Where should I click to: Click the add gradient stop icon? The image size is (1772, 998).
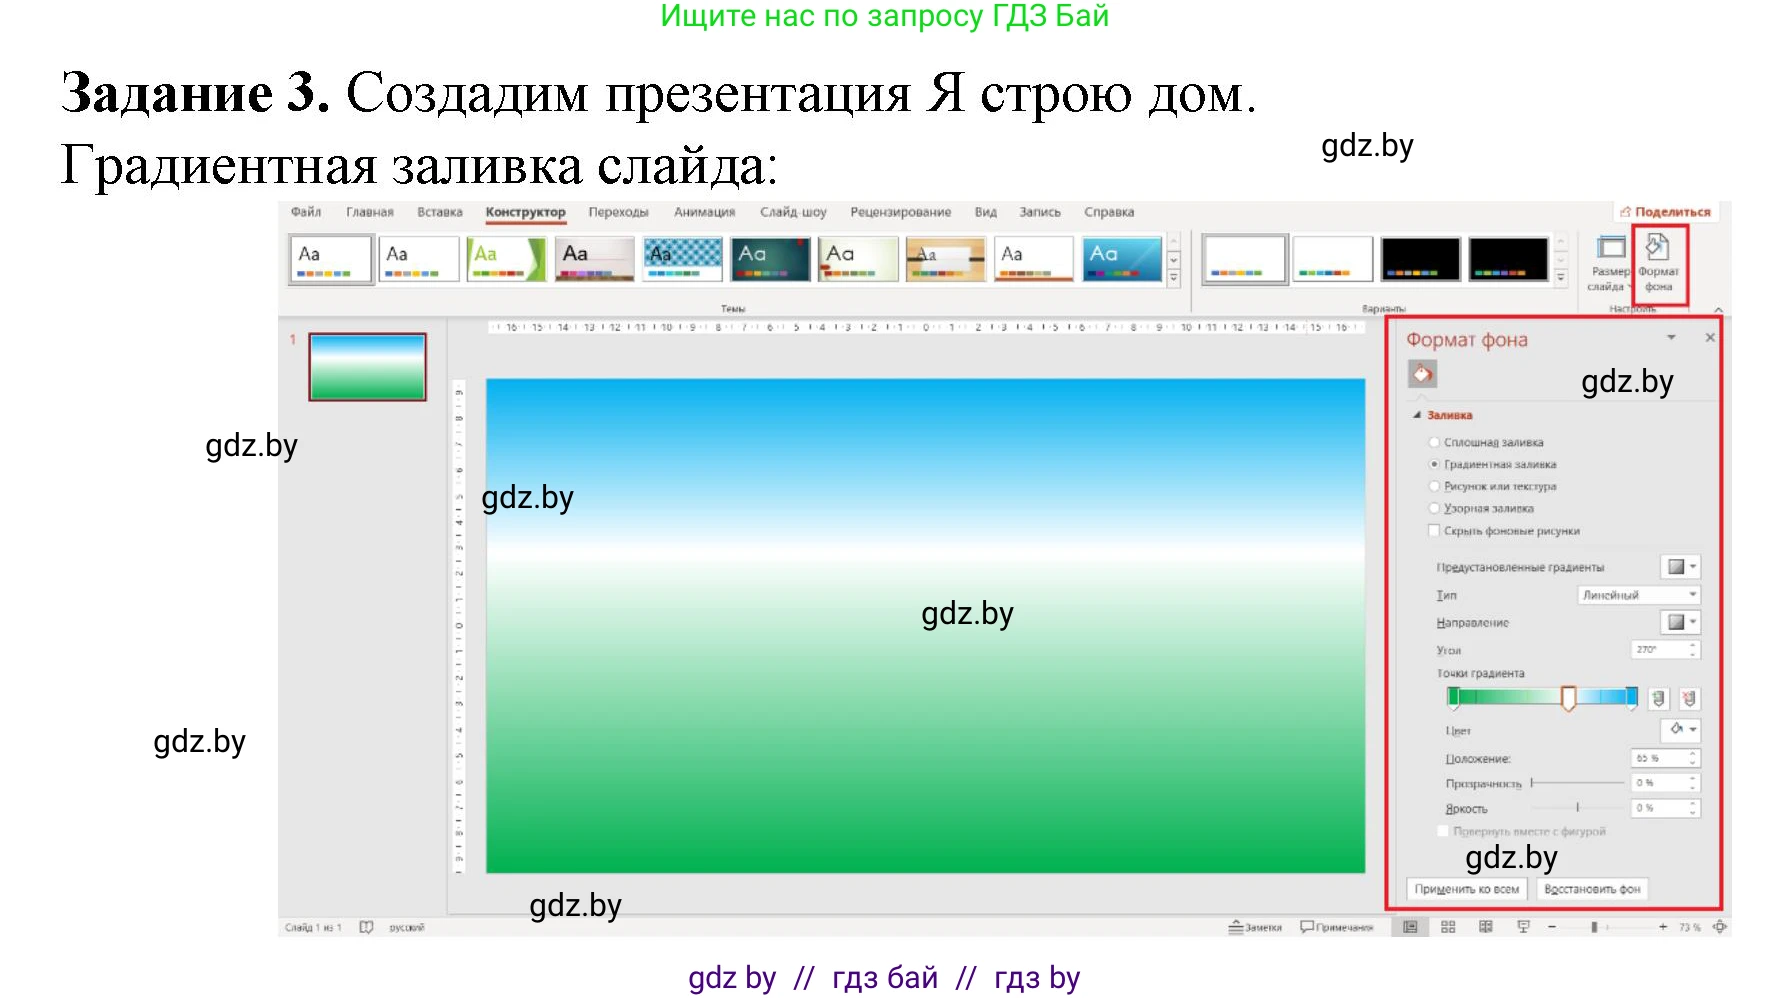pos(1660,699)
